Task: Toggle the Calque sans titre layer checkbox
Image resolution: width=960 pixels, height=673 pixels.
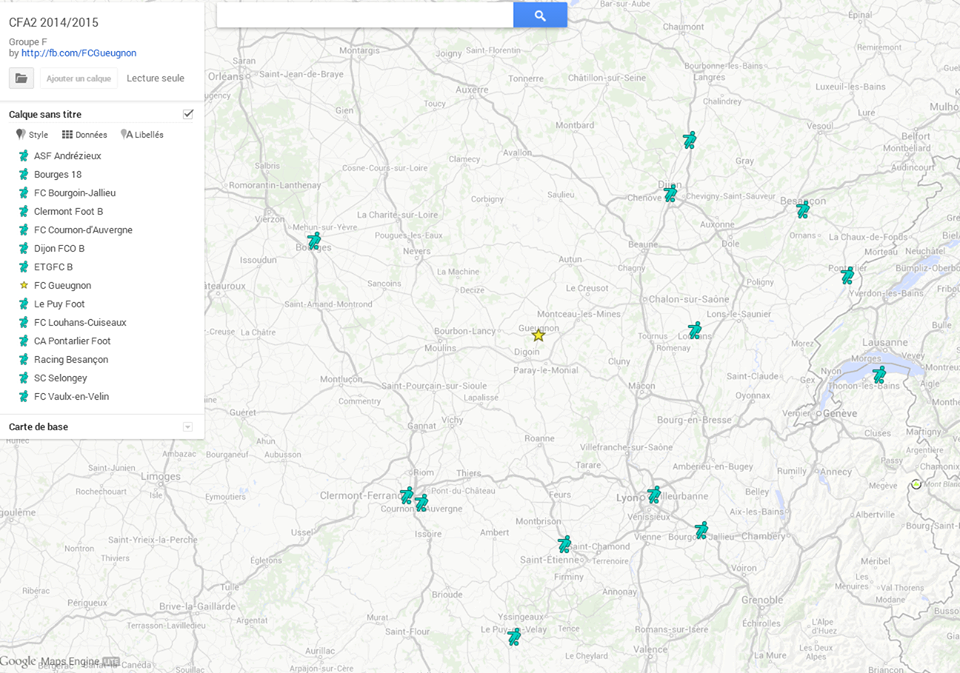Action: click(x=188, y=114)
